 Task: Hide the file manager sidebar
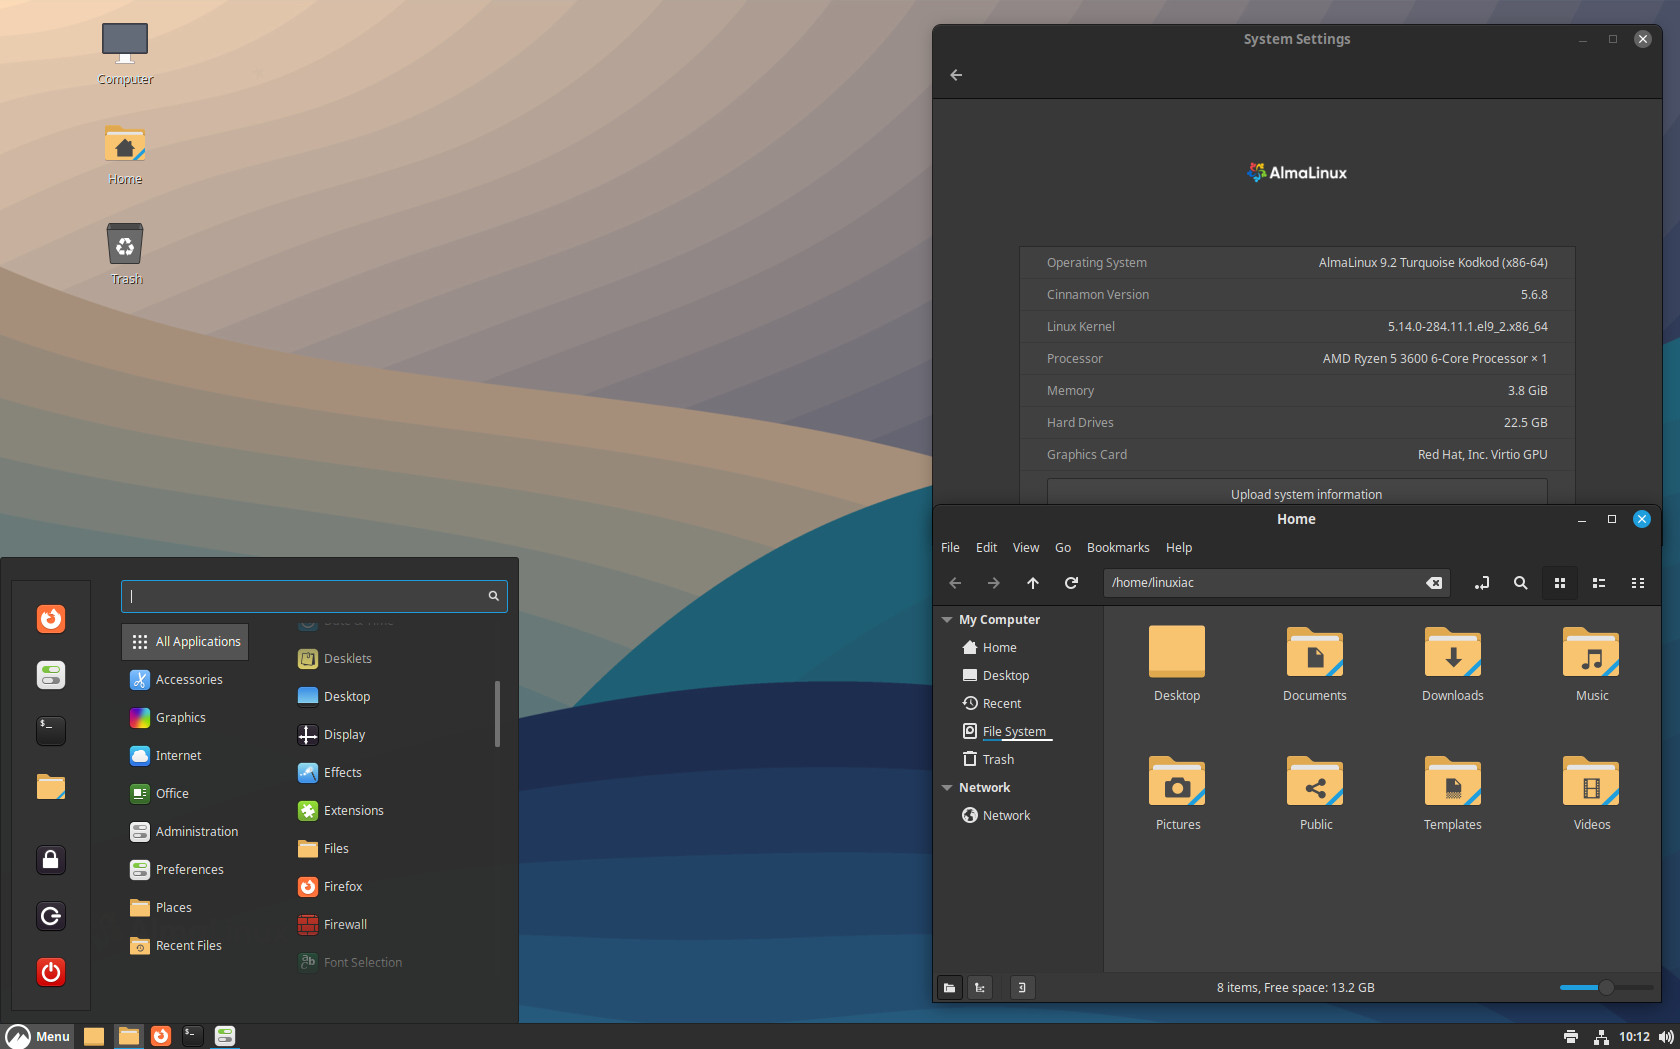[x=1022, y=988]
